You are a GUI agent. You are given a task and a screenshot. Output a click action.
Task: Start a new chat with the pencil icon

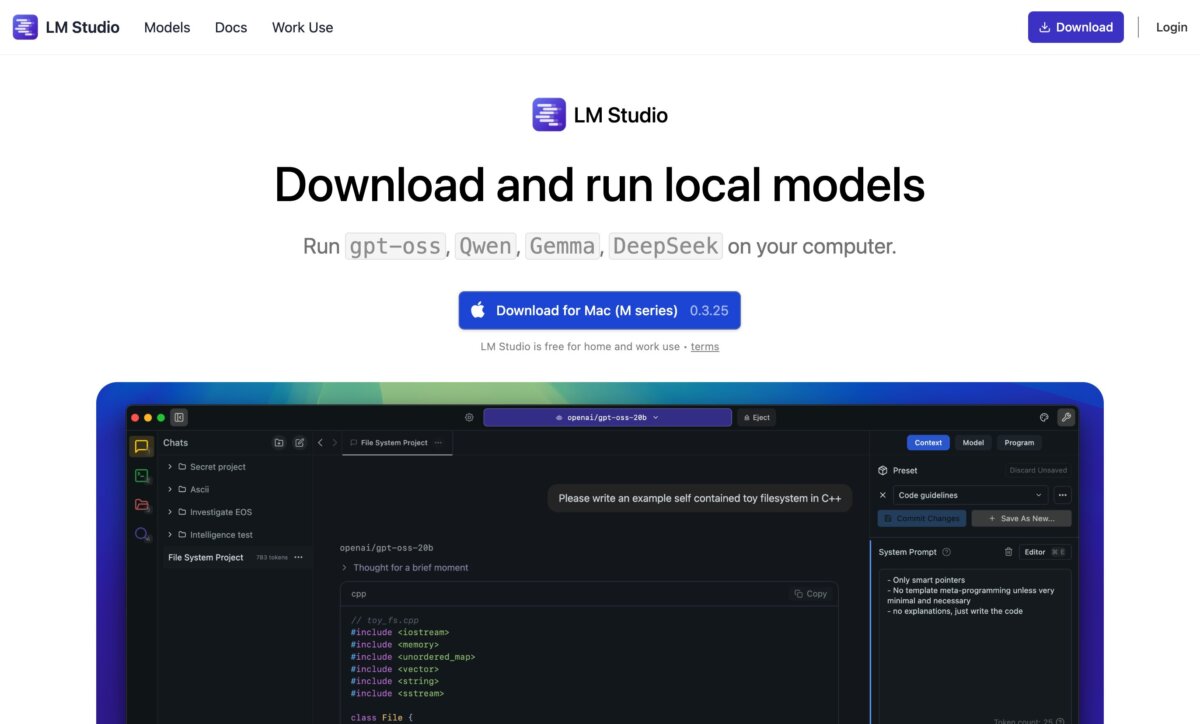(300, 443)
